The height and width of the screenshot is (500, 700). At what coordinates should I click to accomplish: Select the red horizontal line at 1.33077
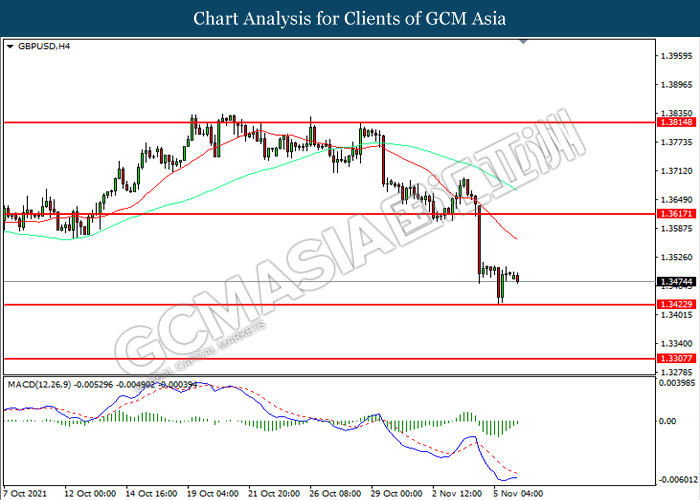(329, 358)
